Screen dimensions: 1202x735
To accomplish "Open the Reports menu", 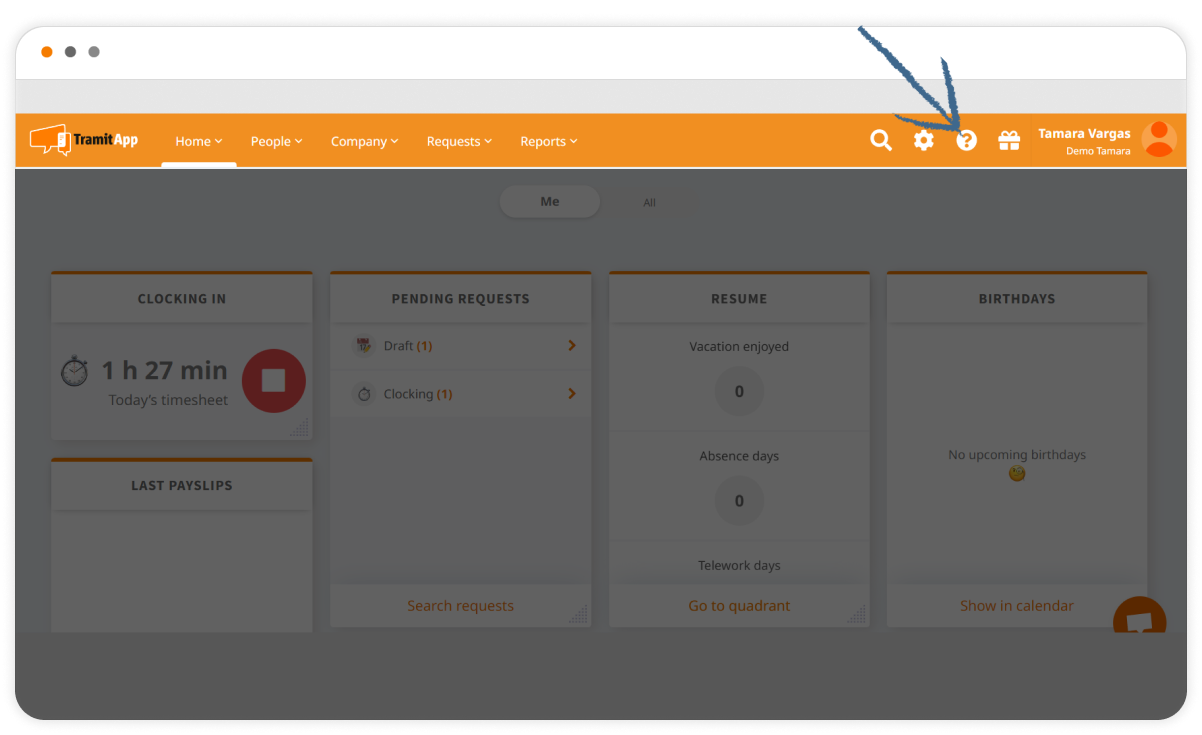I will coord(548,142).
